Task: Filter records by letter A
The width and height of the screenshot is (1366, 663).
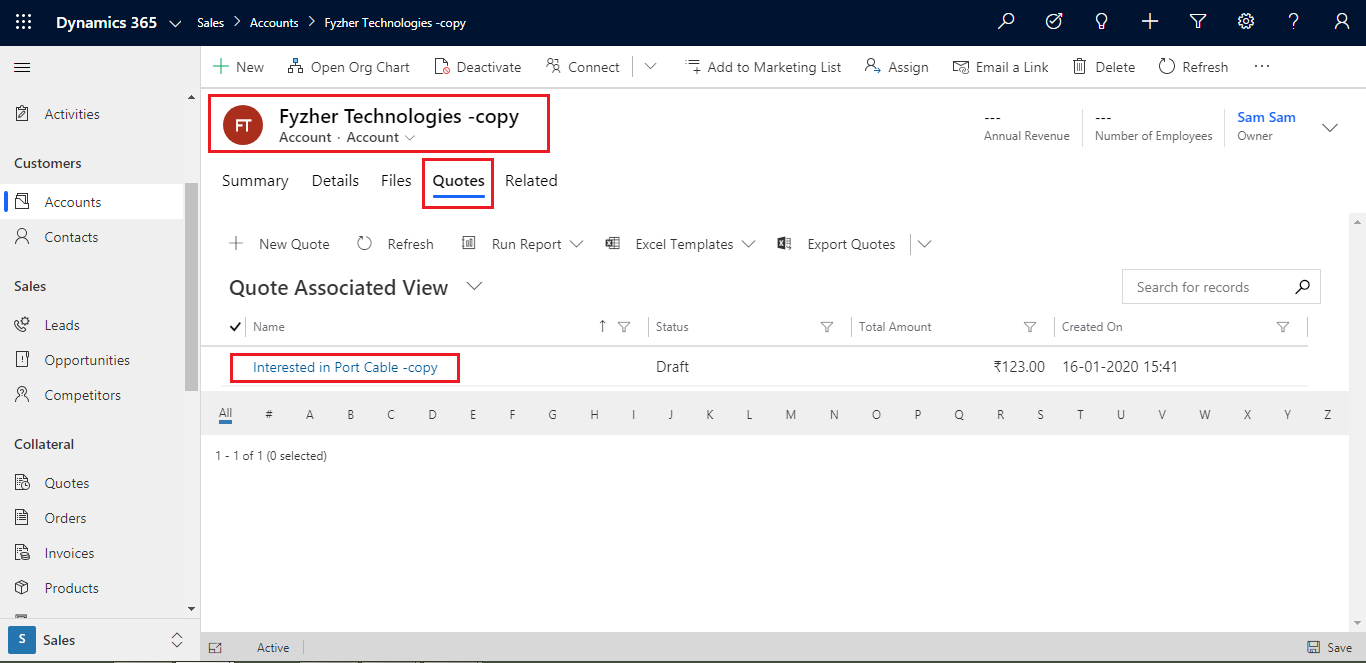Action: (x=310, y=415)
